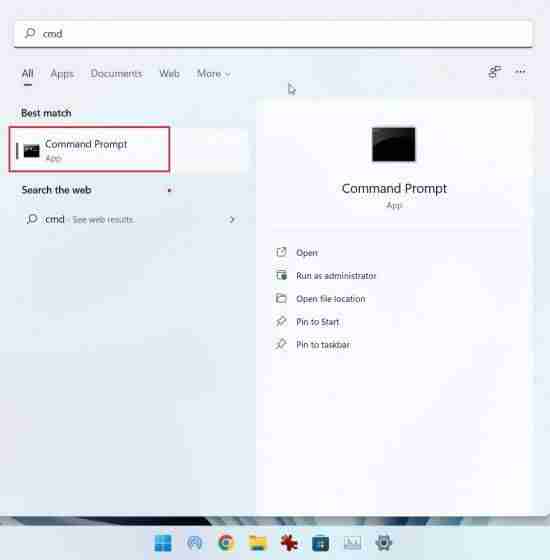Select the All filter tab
This screenshot has width=550, height=560.
click(x=28, y=74)
